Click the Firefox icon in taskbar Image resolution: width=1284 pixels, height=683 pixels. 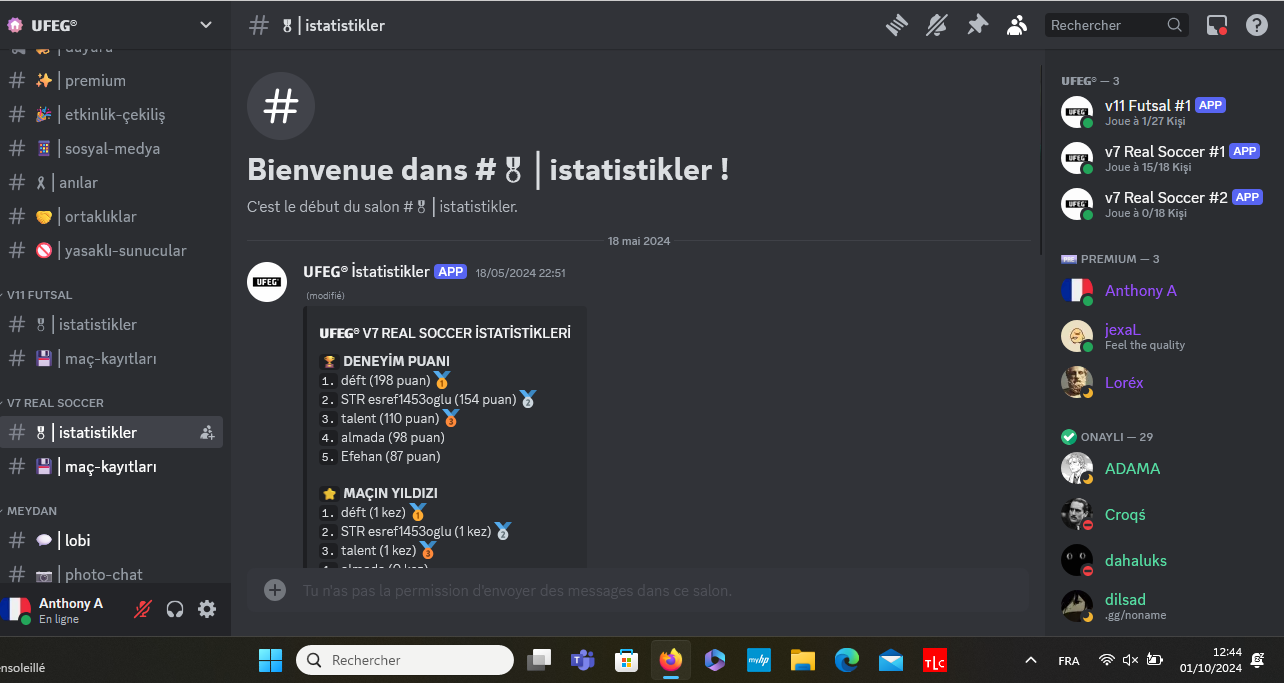pos(670,660)
